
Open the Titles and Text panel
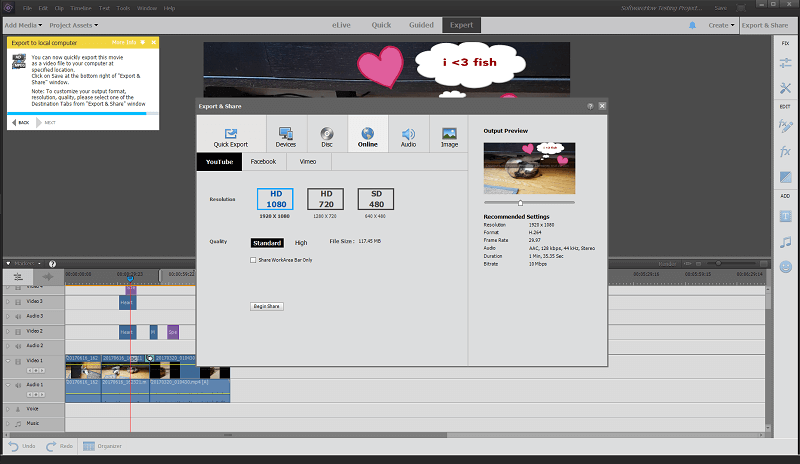(x=785, y=216)
